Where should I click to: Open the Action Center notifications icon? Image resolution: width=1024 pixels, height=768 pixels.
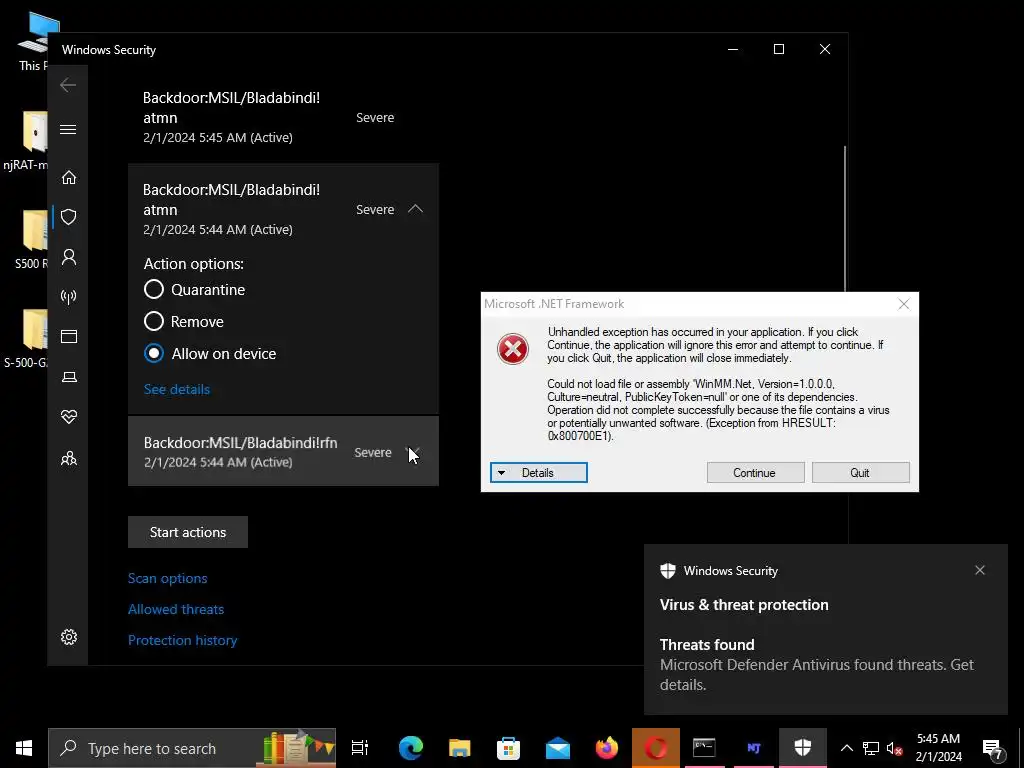click(992, 748)
